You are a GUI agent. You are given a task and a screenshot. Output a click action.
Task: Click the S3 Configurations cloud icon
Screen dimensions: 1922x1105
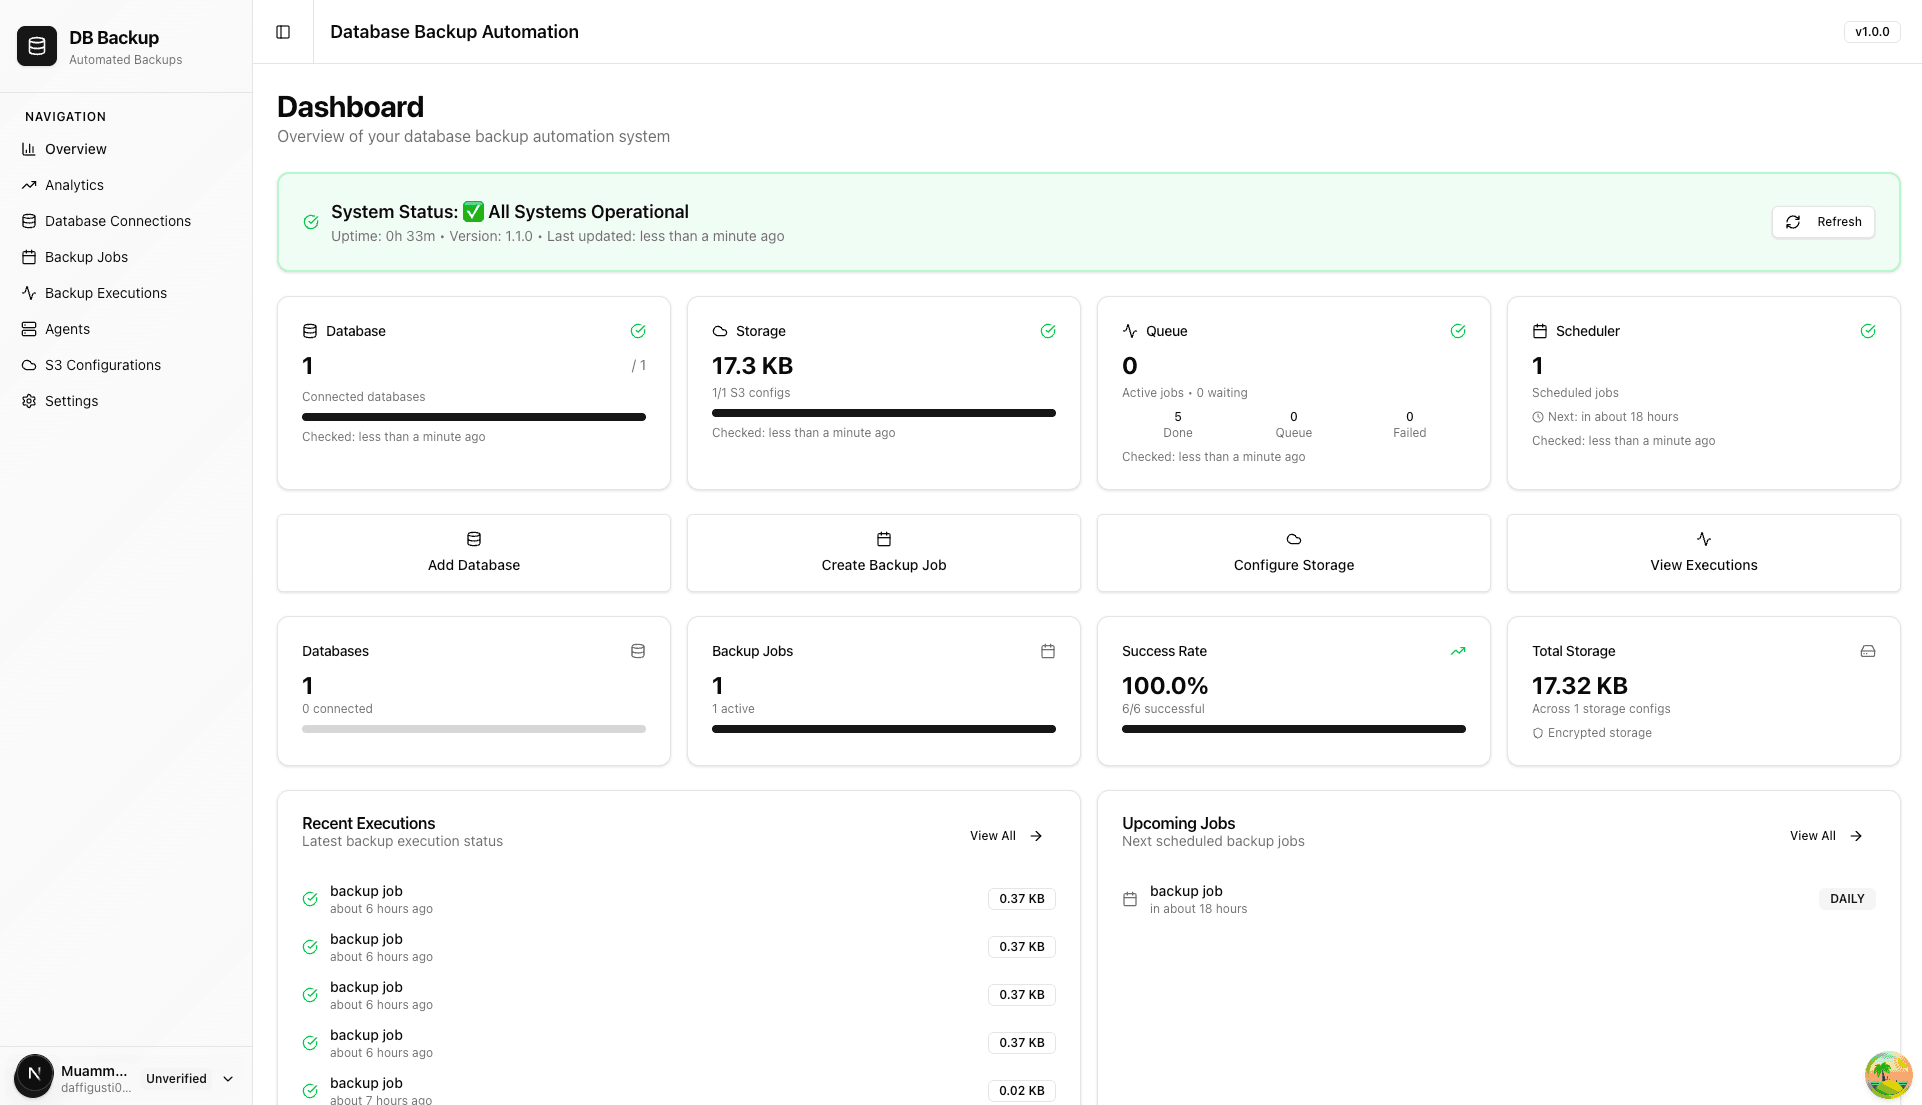[29, 365]
